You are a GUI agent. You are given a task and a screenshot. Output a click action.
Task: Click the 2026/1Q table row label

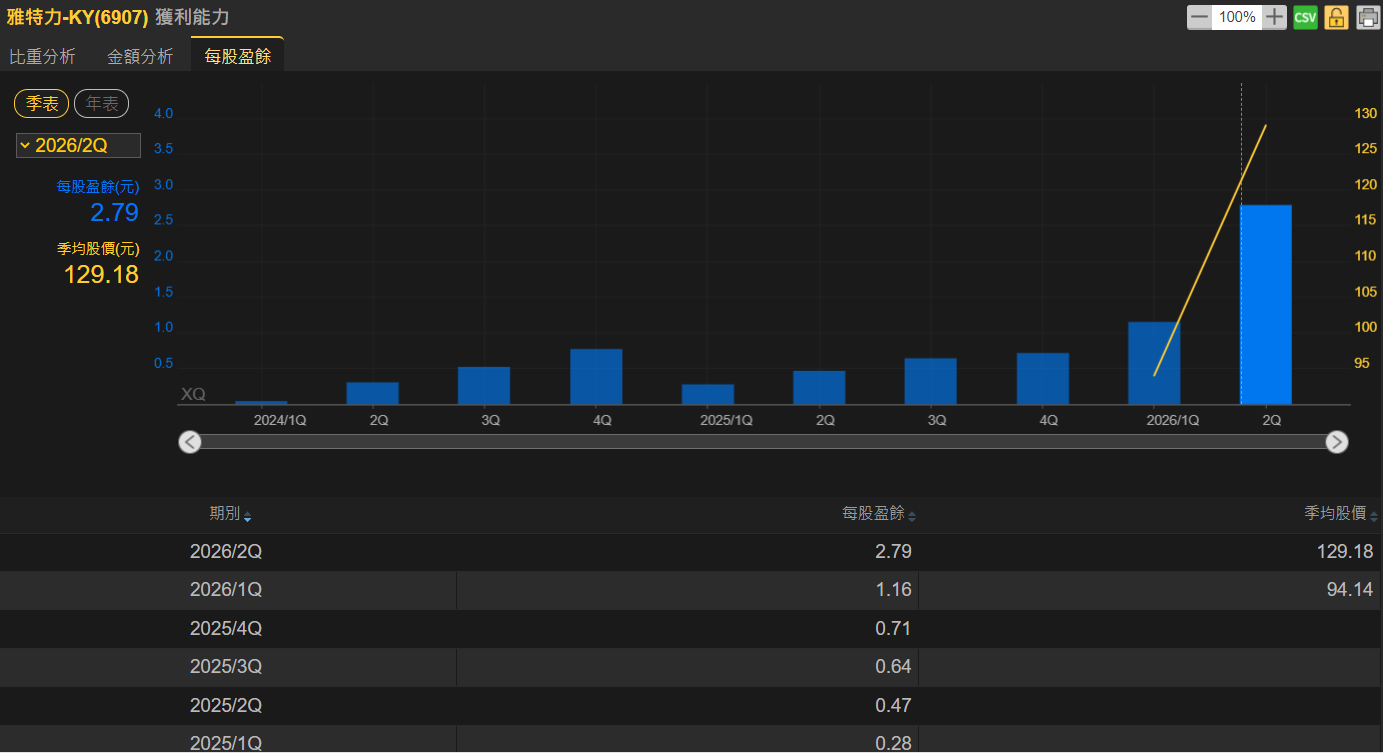[226, 590]
